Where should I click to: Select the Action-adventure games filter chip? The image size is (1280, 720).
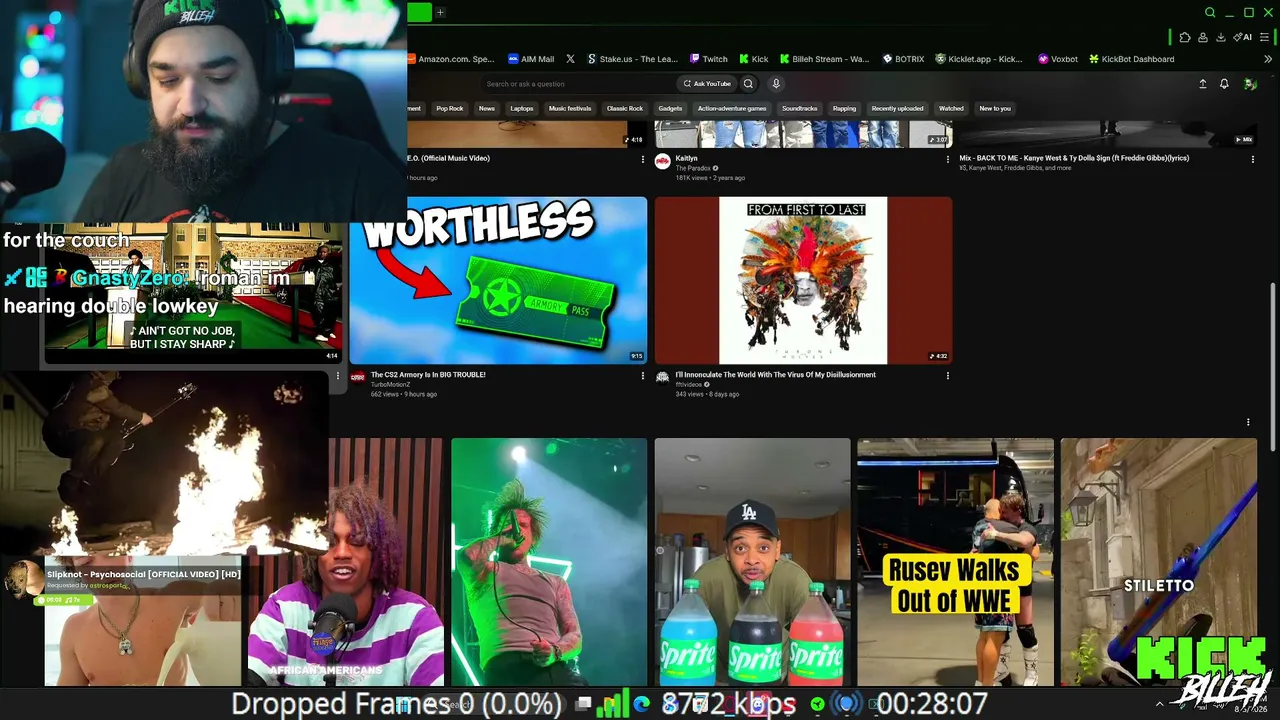click(x=732, y=108)
